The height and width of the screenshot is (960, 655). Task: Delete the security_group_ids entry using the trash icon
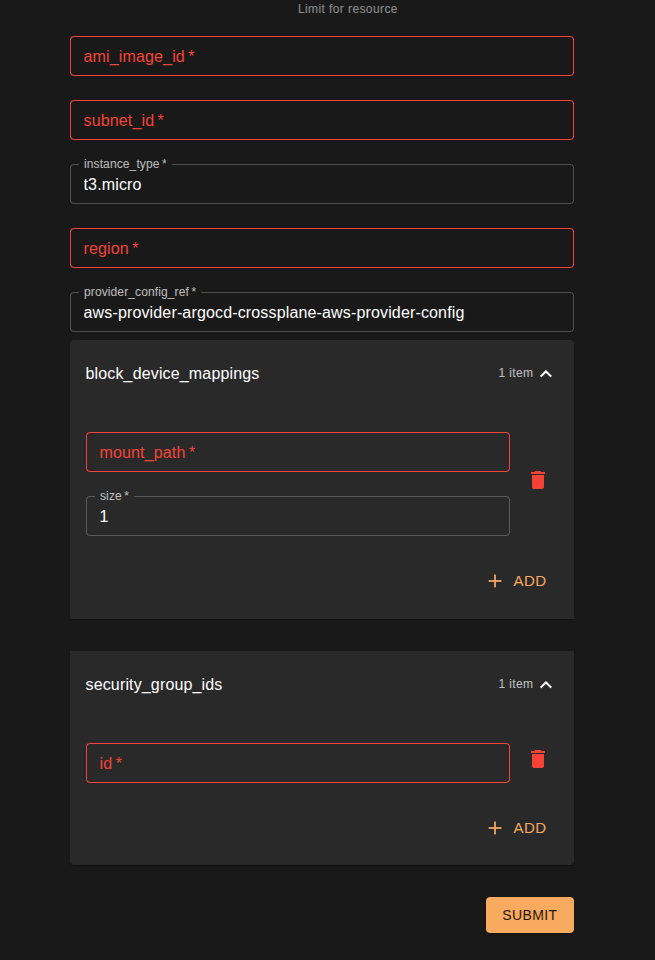(538, 759)
